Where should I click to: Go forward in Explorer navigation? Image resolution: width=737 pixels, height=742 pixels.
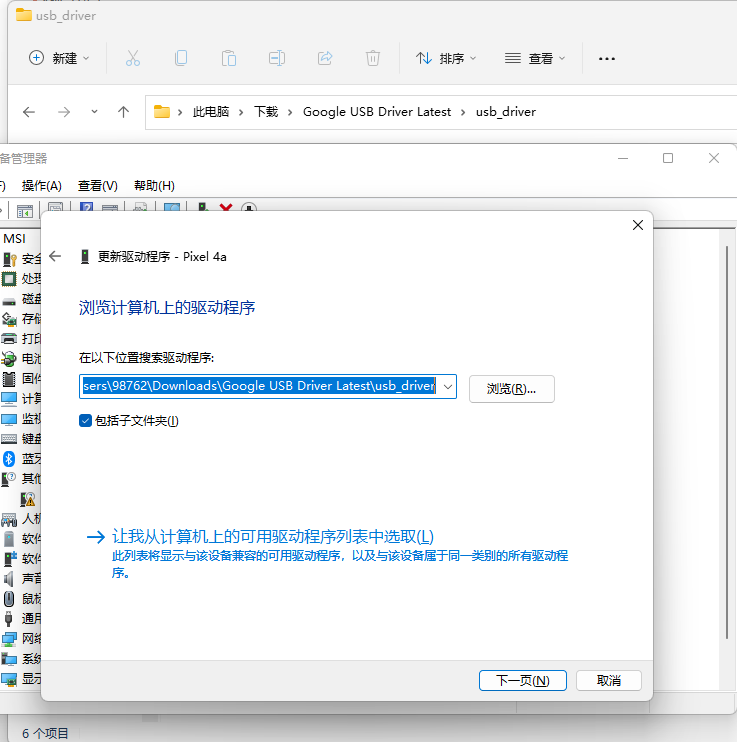coord(64,112)
